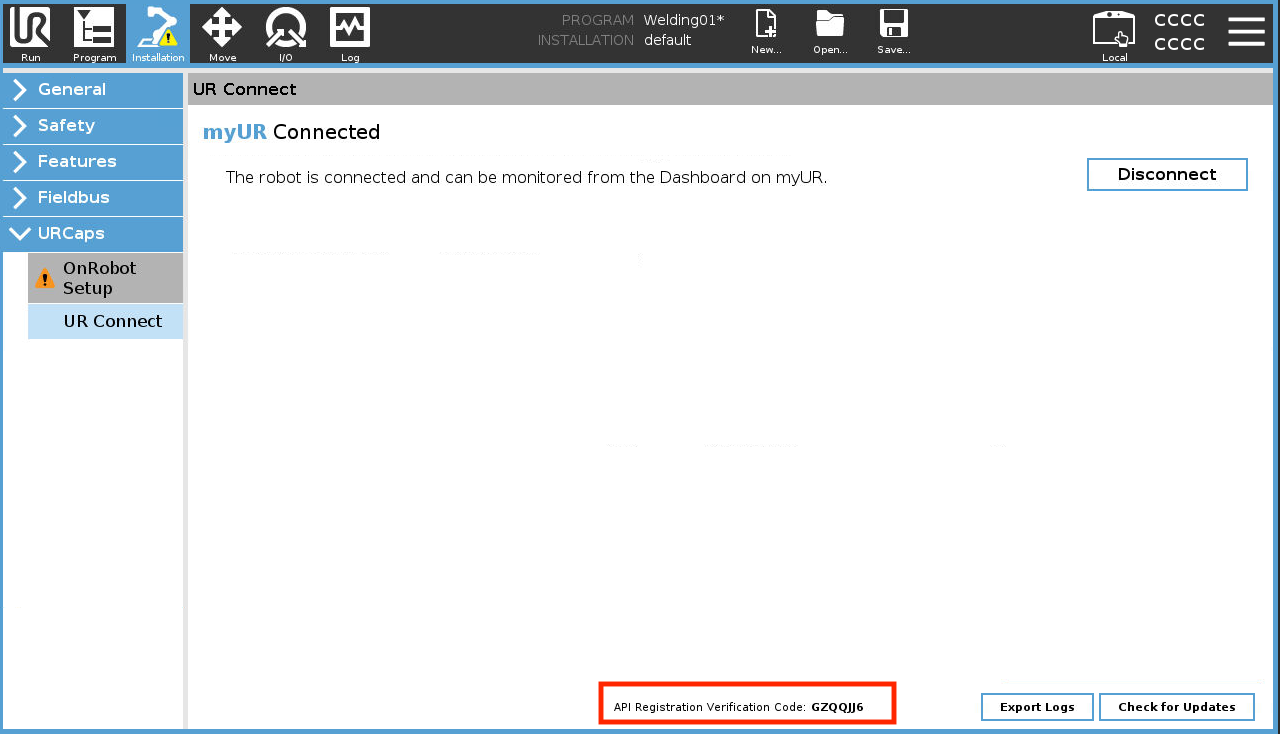This screenshot has width=1280, height=734.
Task: Click the myUR Connected heading
Action: pyautogui.click(x=291, y=132)
